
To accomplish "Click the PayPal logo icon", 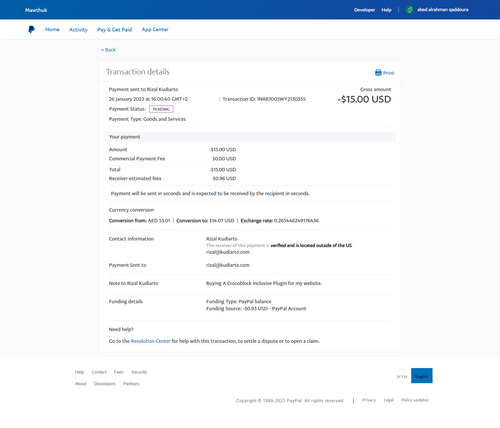I will (31, 30).
